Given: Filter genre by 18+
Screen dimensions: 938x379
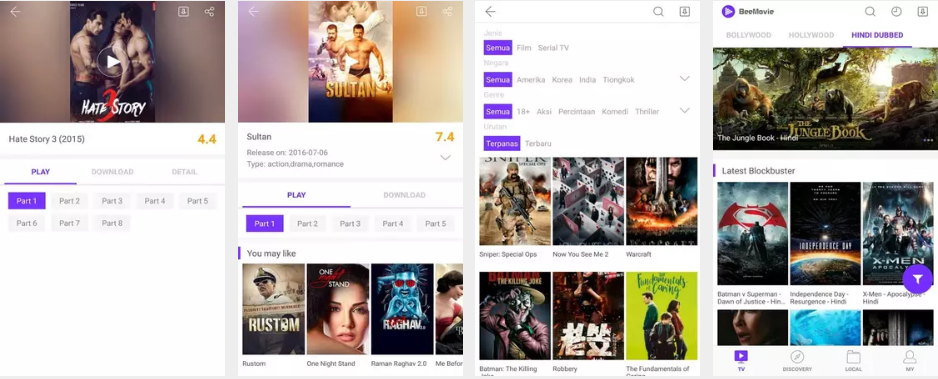Looking at the screenshot, I should pos(523,112).
